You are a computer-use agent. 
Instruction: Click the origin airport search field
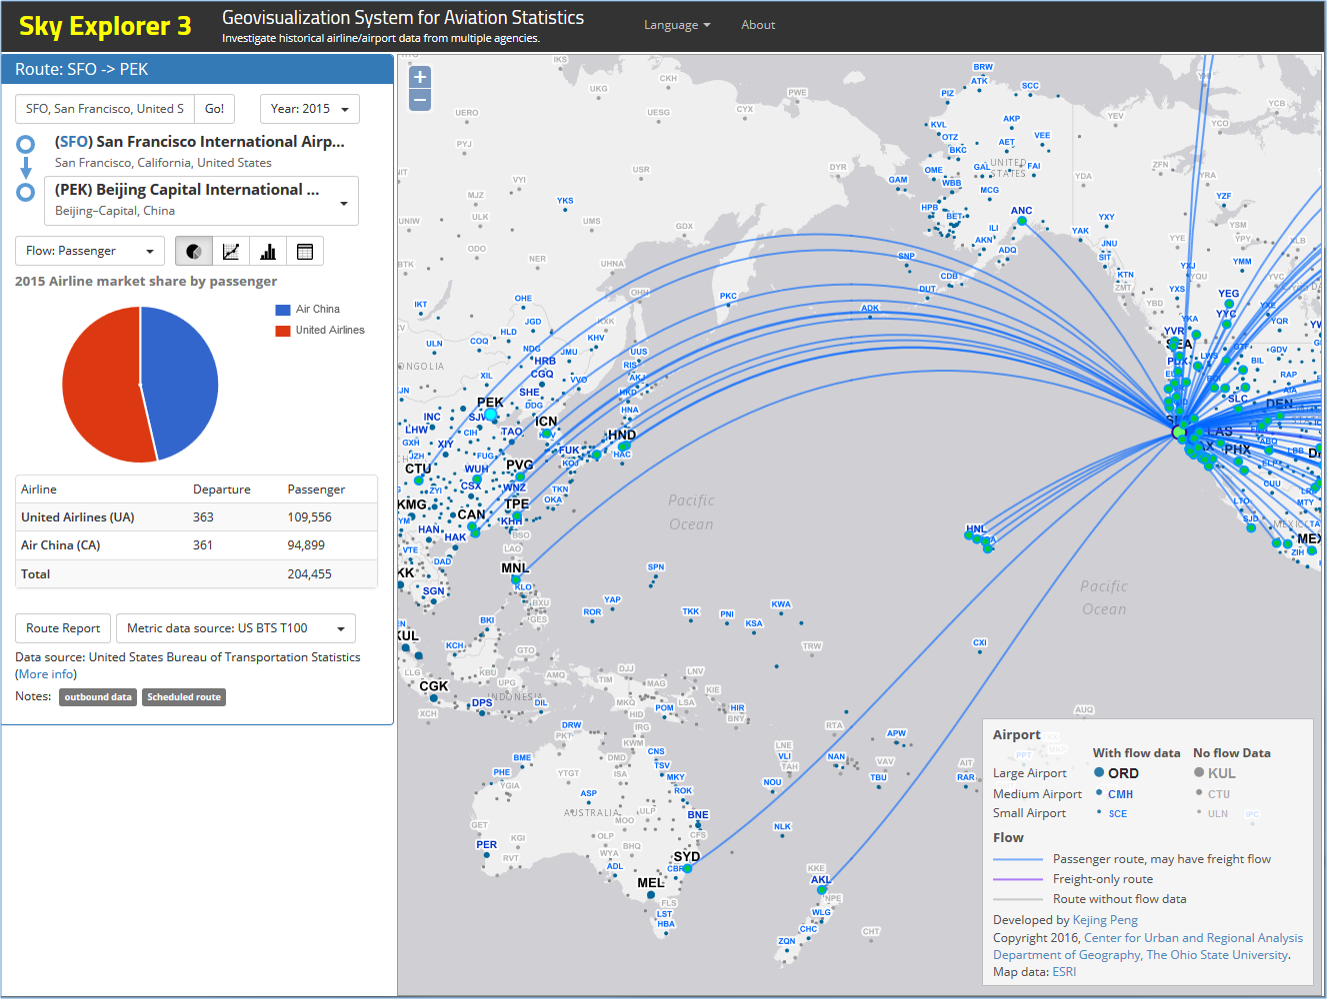pos(105,109)
